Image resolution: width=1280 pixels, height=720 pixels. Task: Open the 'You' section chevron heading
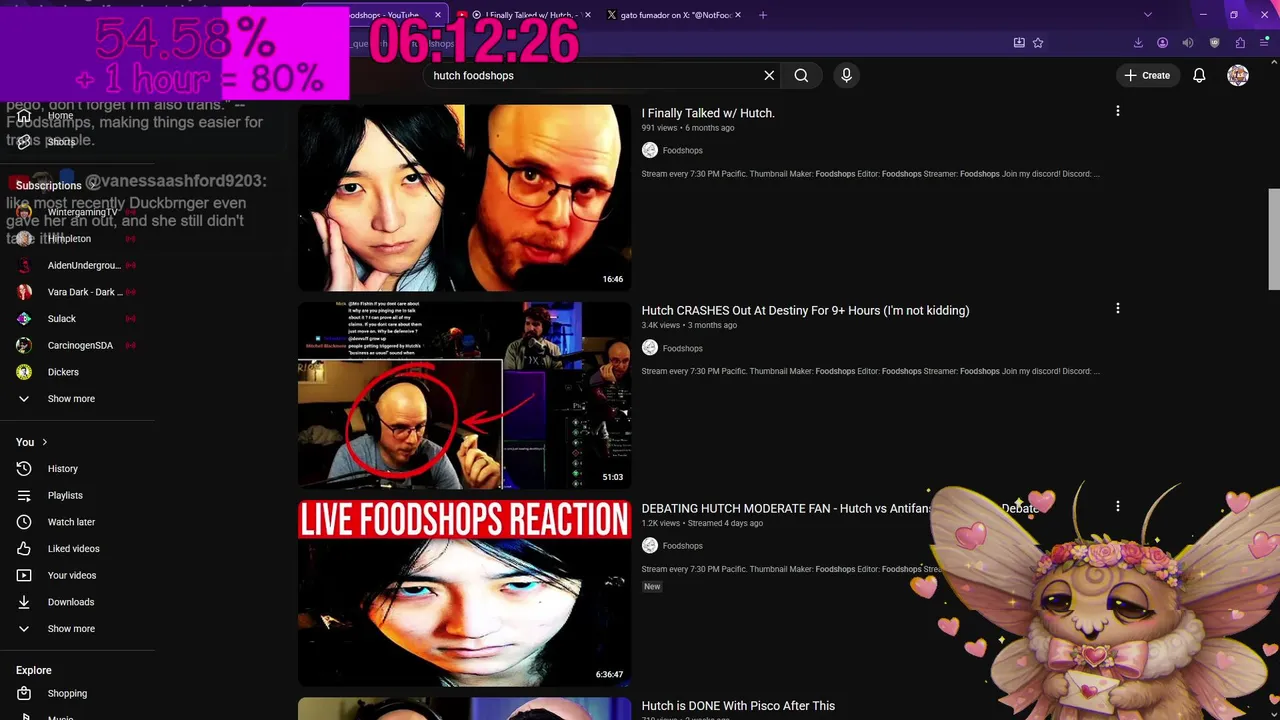coord(32,442)
